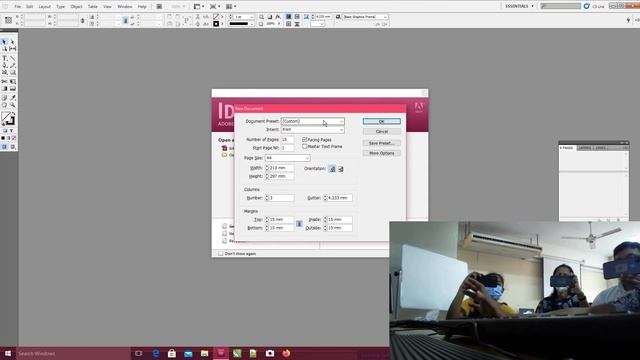The image size is (640, 360).
Task: Open the Edge browser from taskbar
Action: pos(156,353)
